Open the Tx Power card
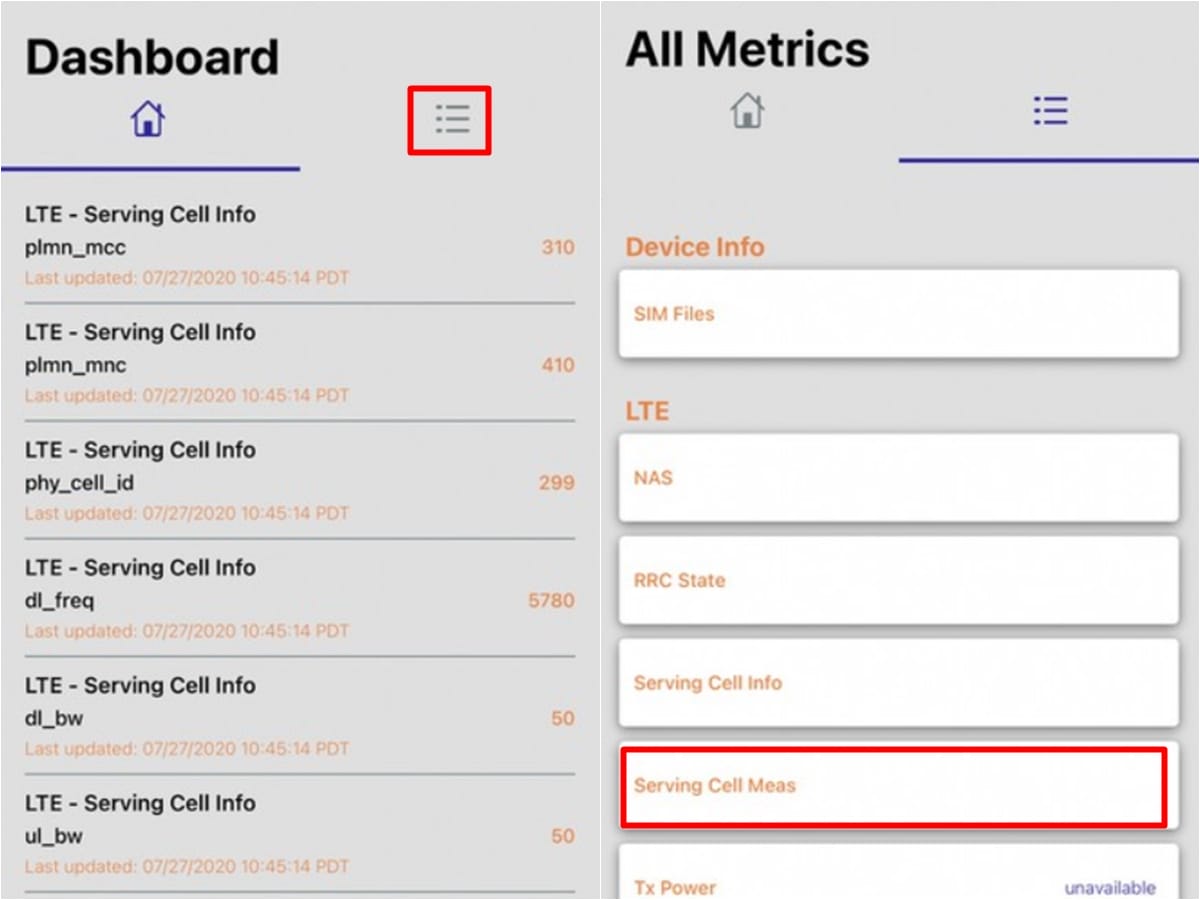 (899, 872)
